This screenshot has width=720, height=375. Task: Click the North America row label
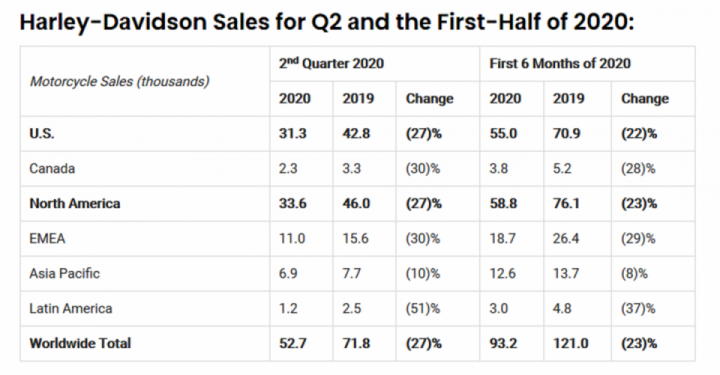coord(74,203)
